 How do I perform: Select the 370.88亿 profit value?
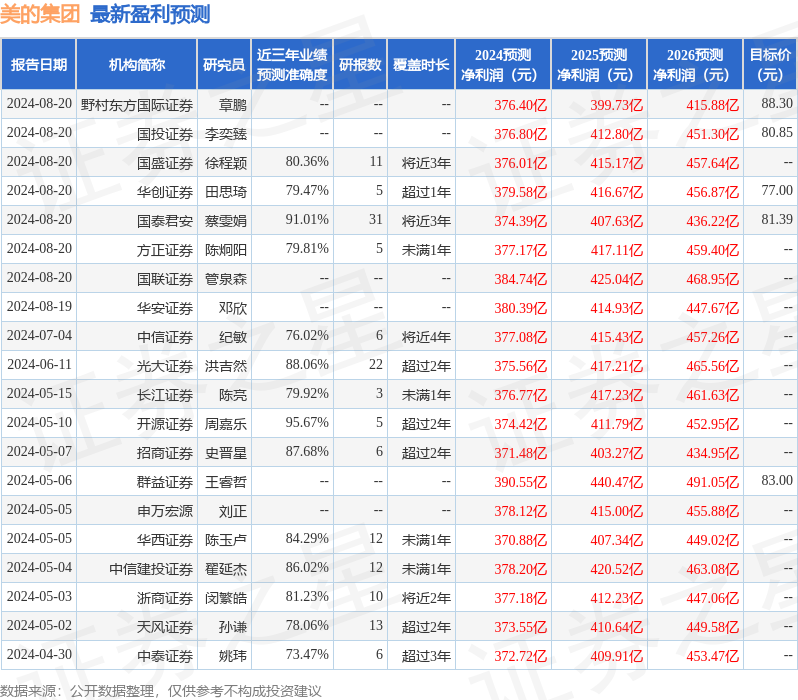pos(521,540)
